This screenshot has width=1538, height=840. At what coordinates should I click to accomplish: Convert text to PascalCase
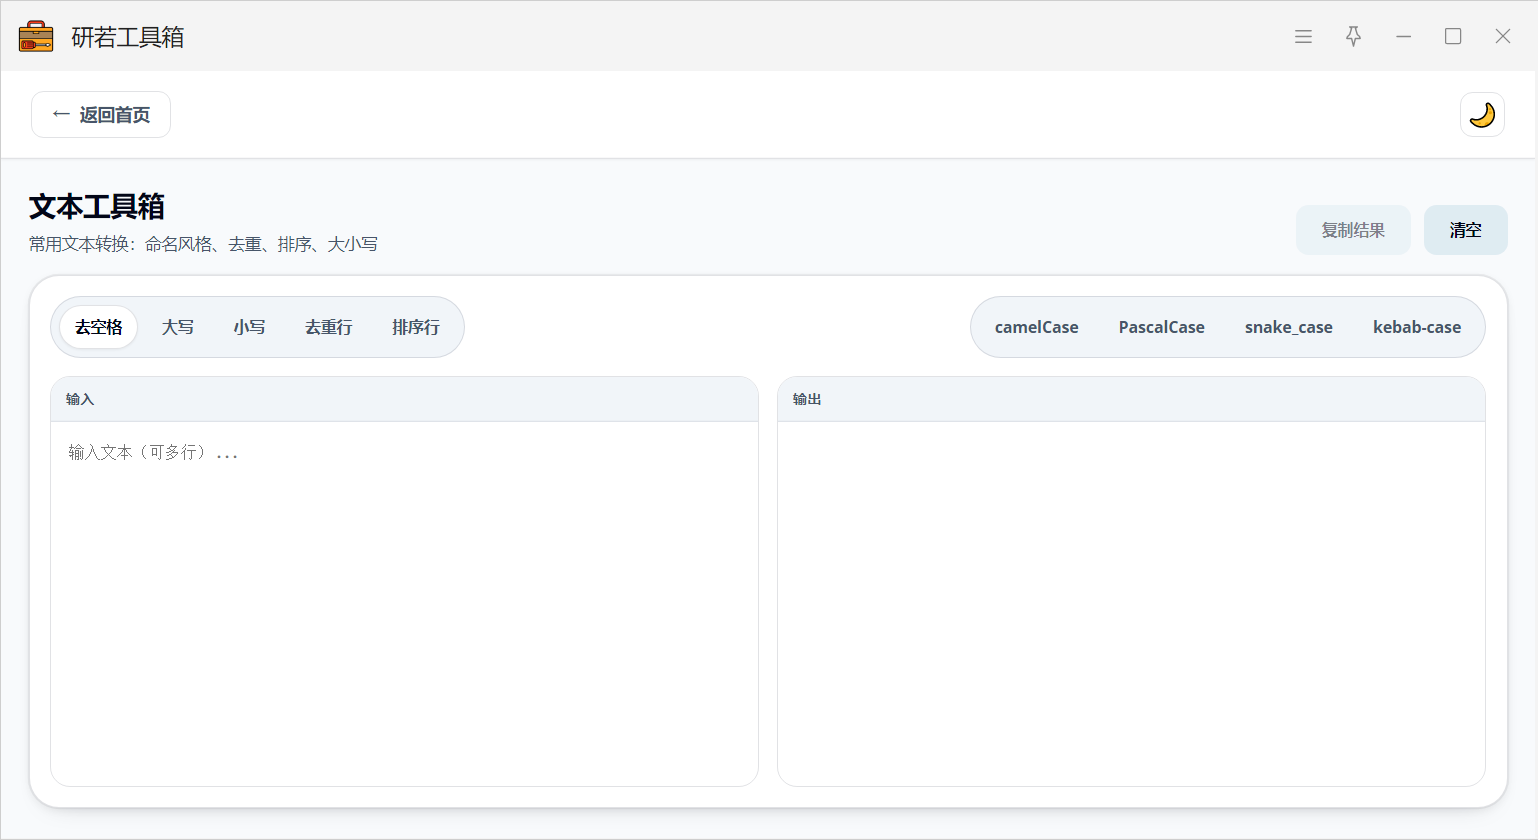[x=1161, y=327]
